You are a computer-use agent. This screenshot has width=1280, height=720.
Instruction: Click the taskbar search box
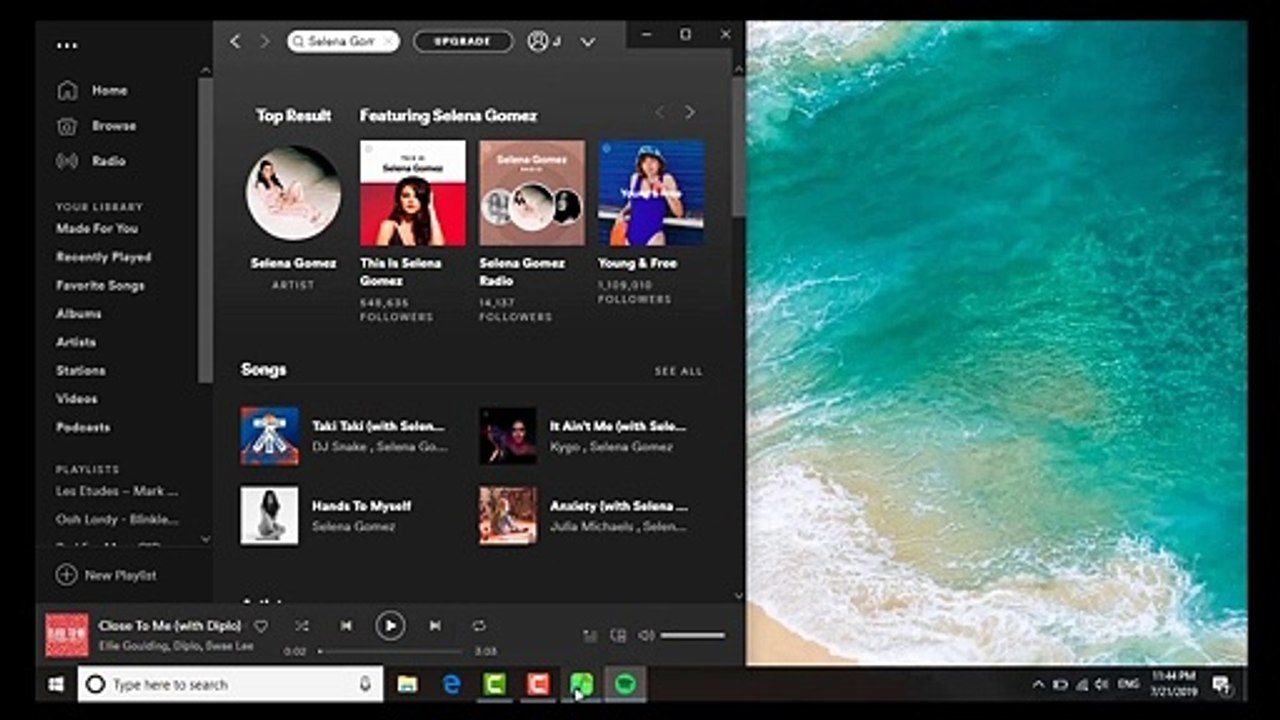click(231, 685)
